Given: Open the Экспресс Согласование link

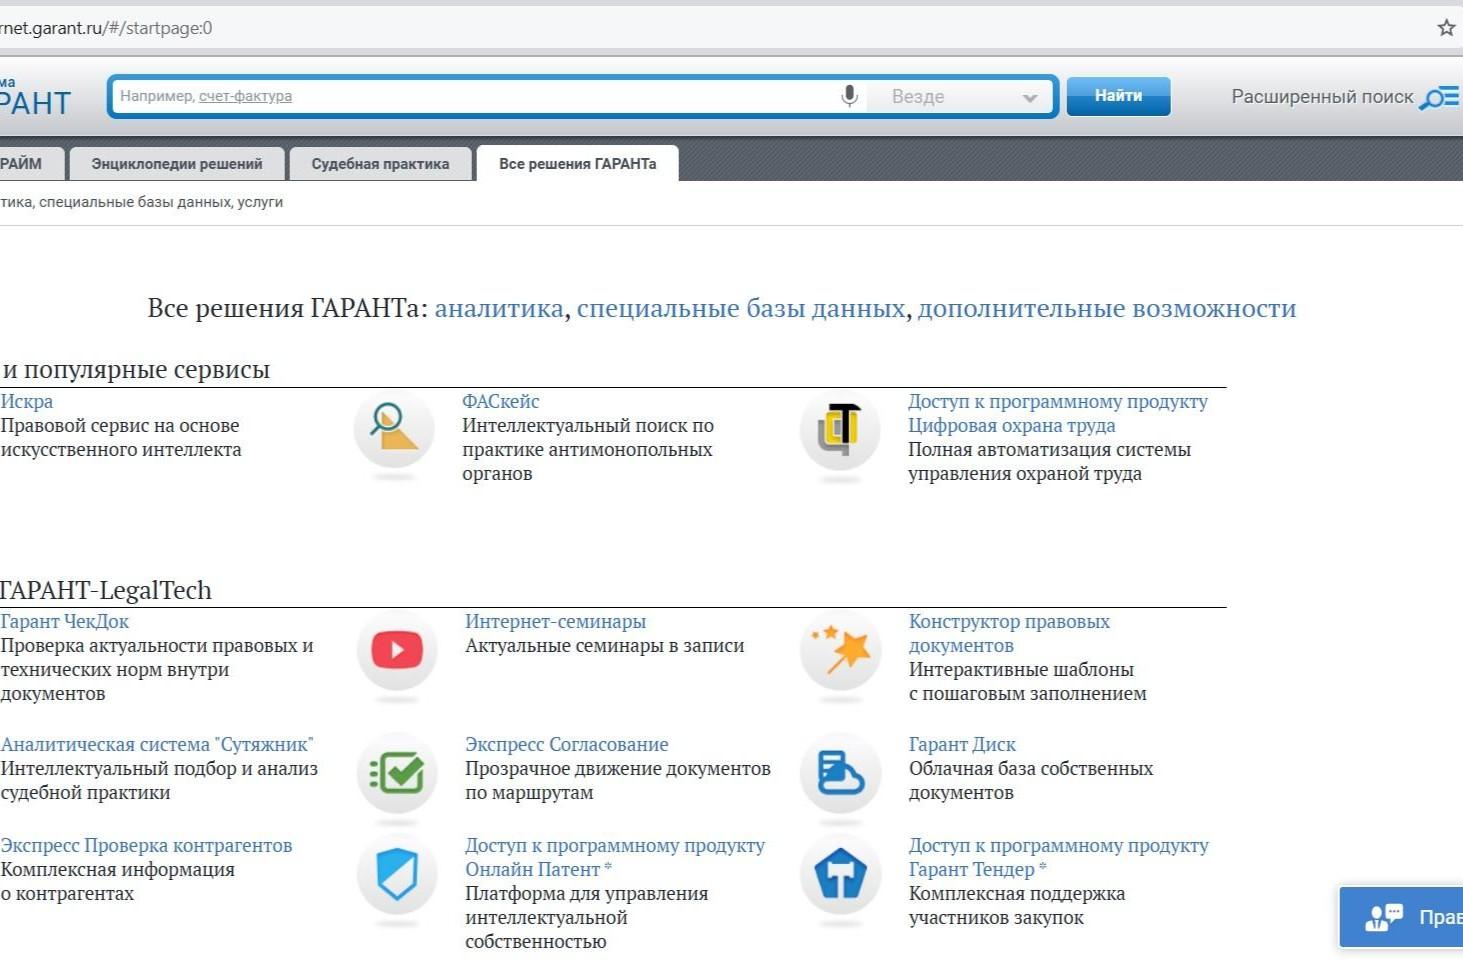Looking at the screenshot, I should pos(567,744).
